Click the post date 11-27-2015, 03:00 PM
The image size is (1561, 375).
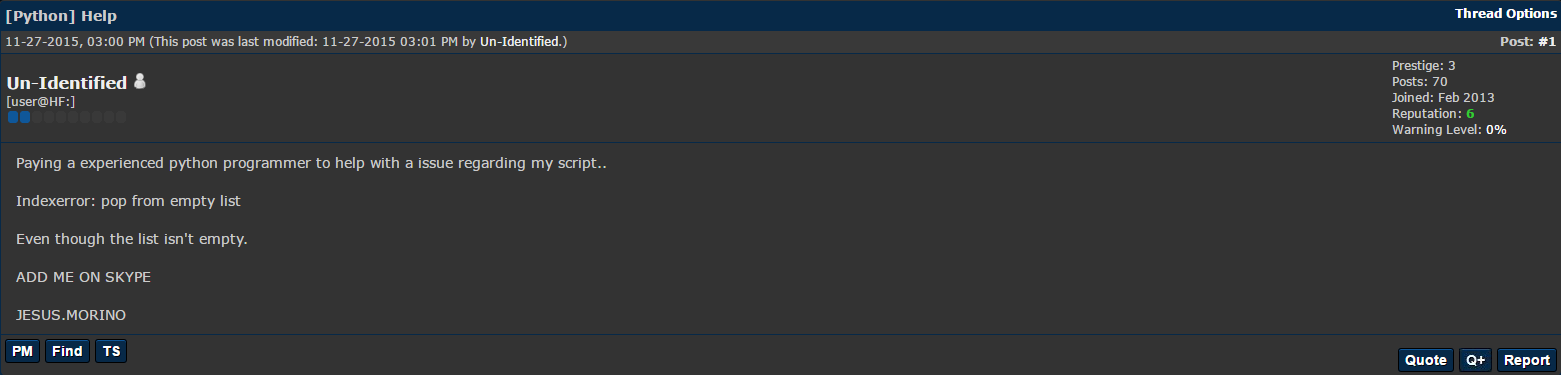click(x=75, y=42)
